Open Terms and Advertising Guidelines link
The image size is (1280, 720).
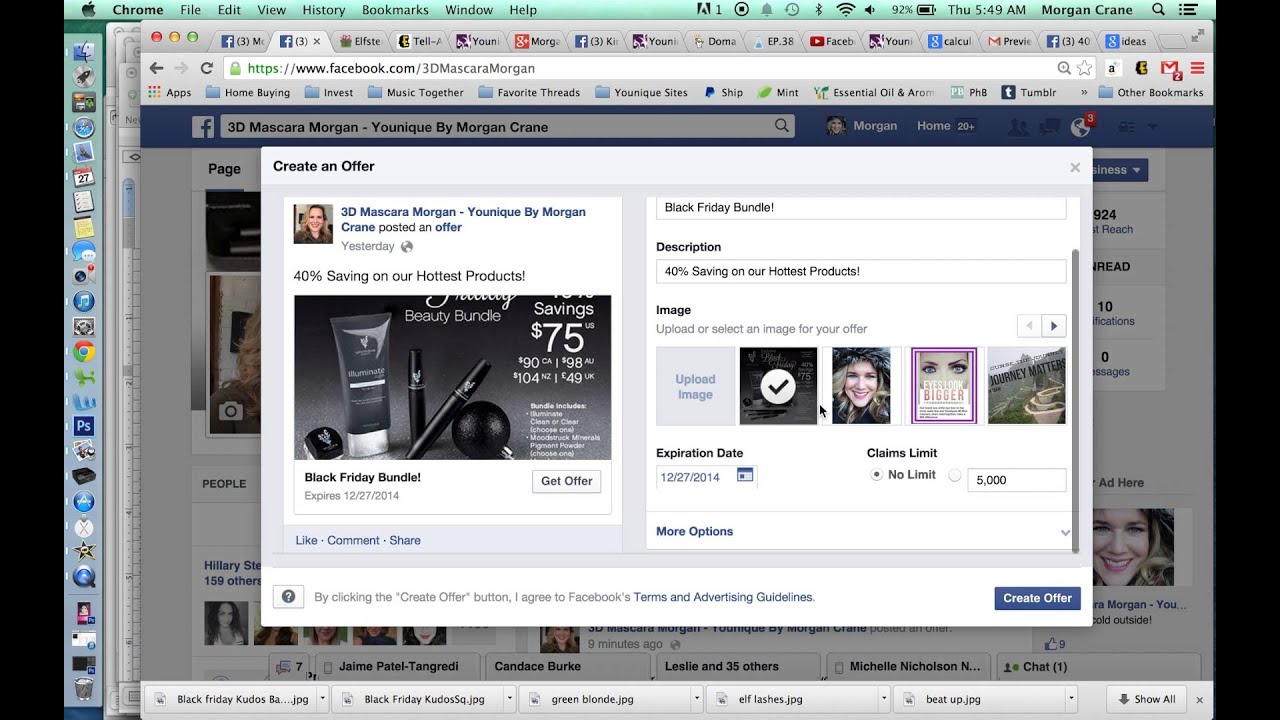[x=723, y=597]
